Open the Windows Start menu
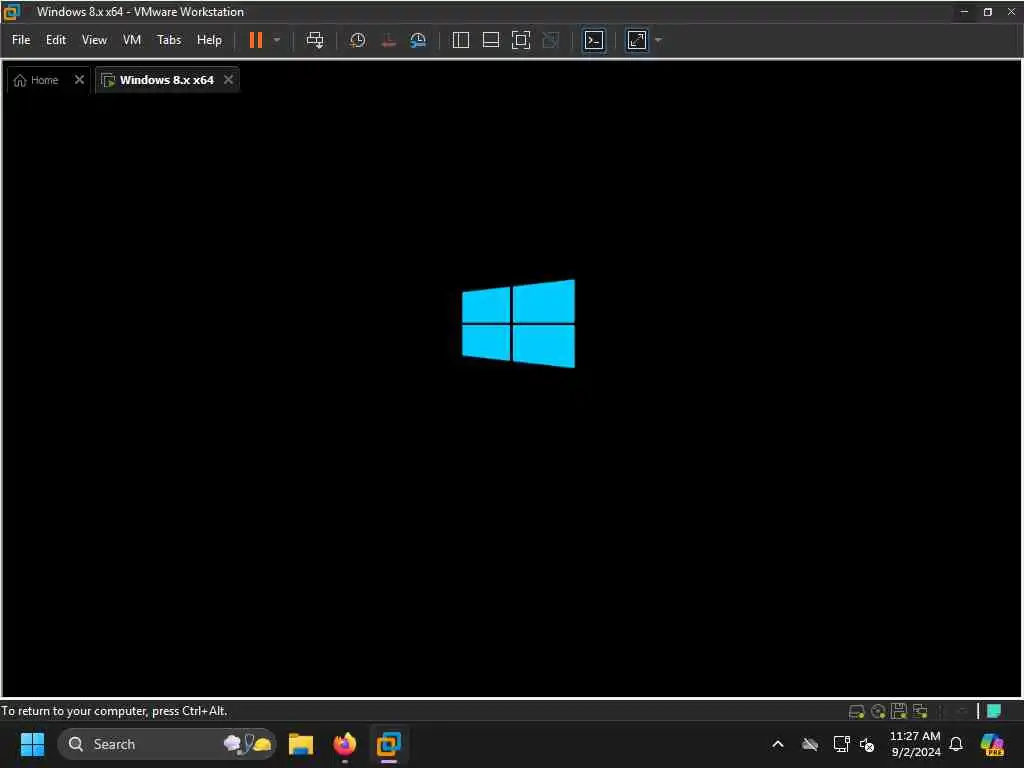The height and width of the screenshot is (768, 1024). (32, 744)
